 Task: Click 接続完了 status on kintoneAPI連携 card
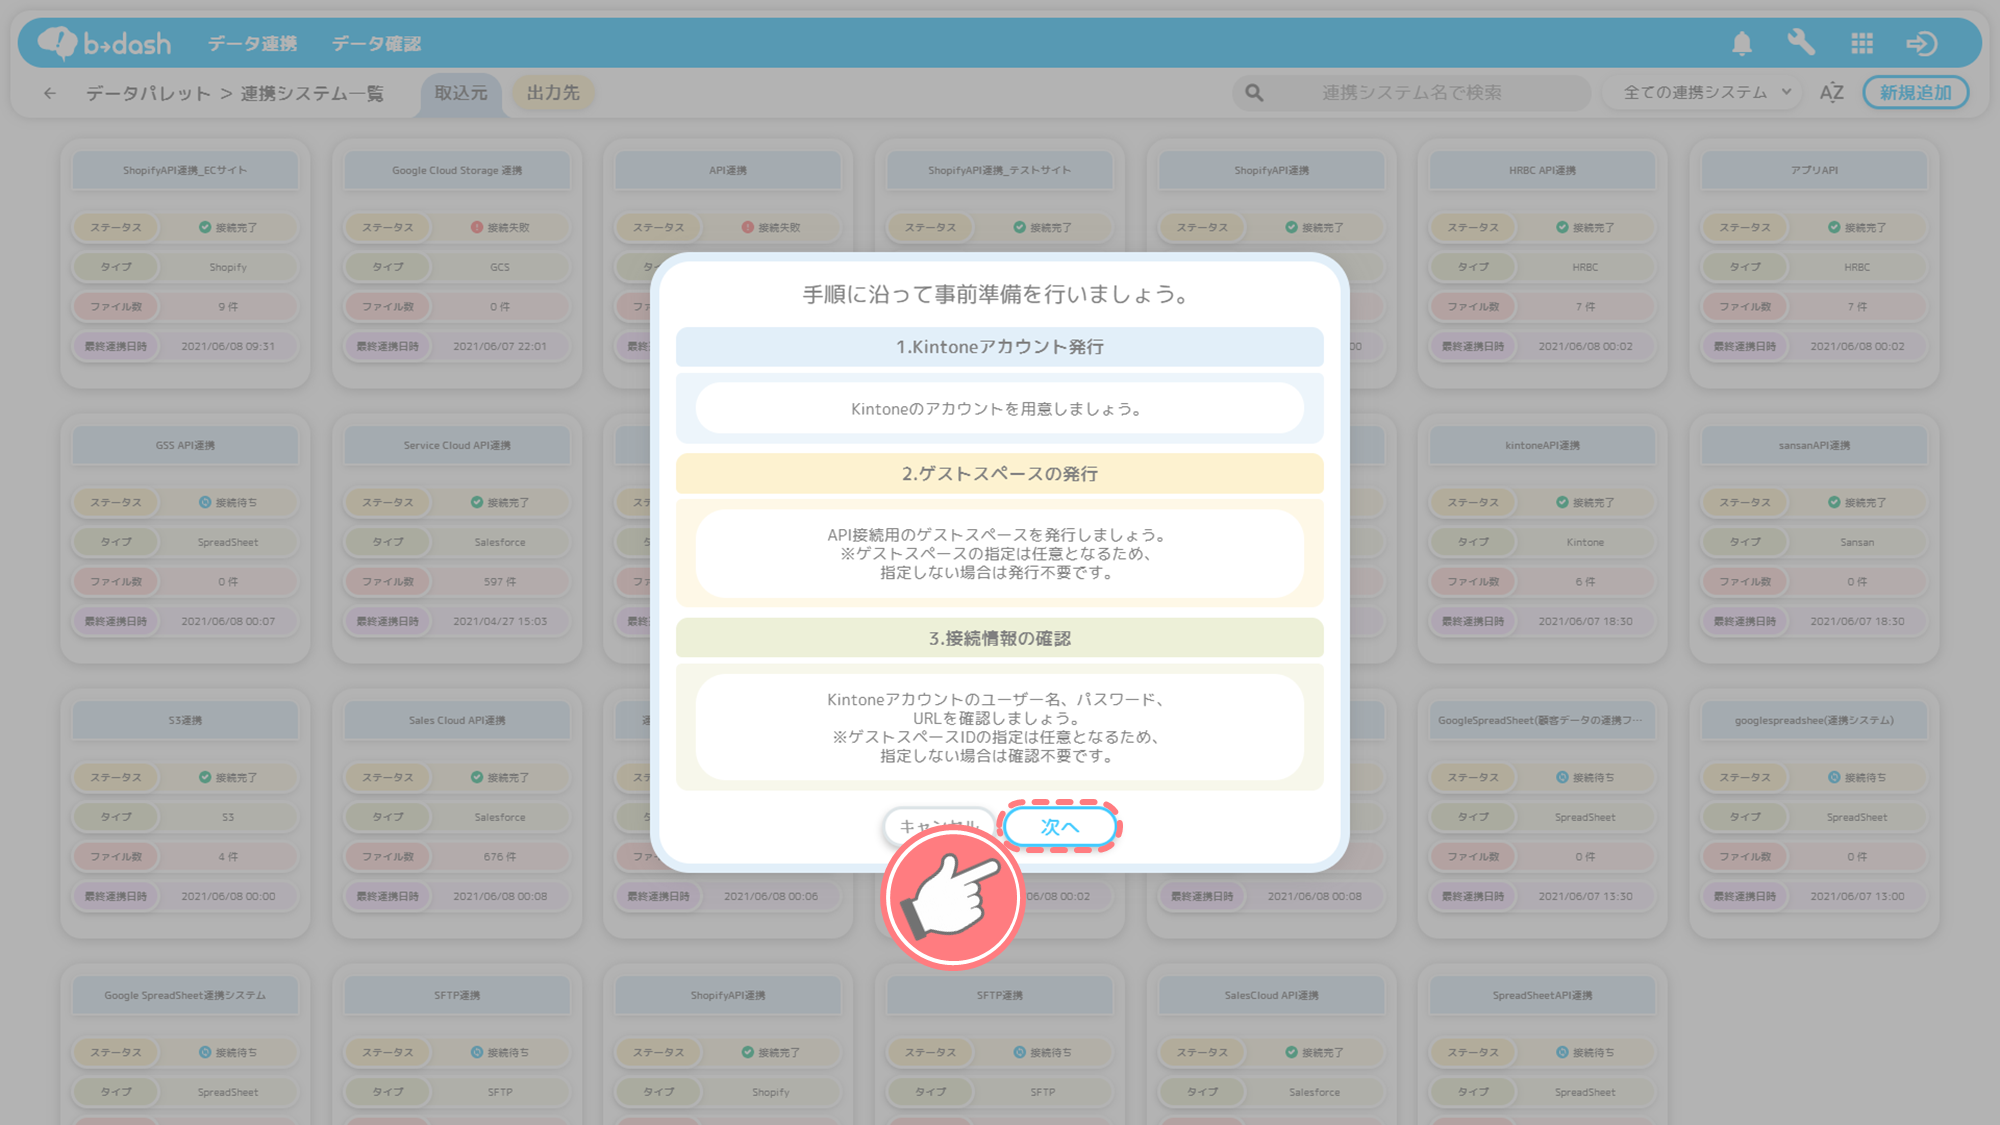tap(1585, 502)
